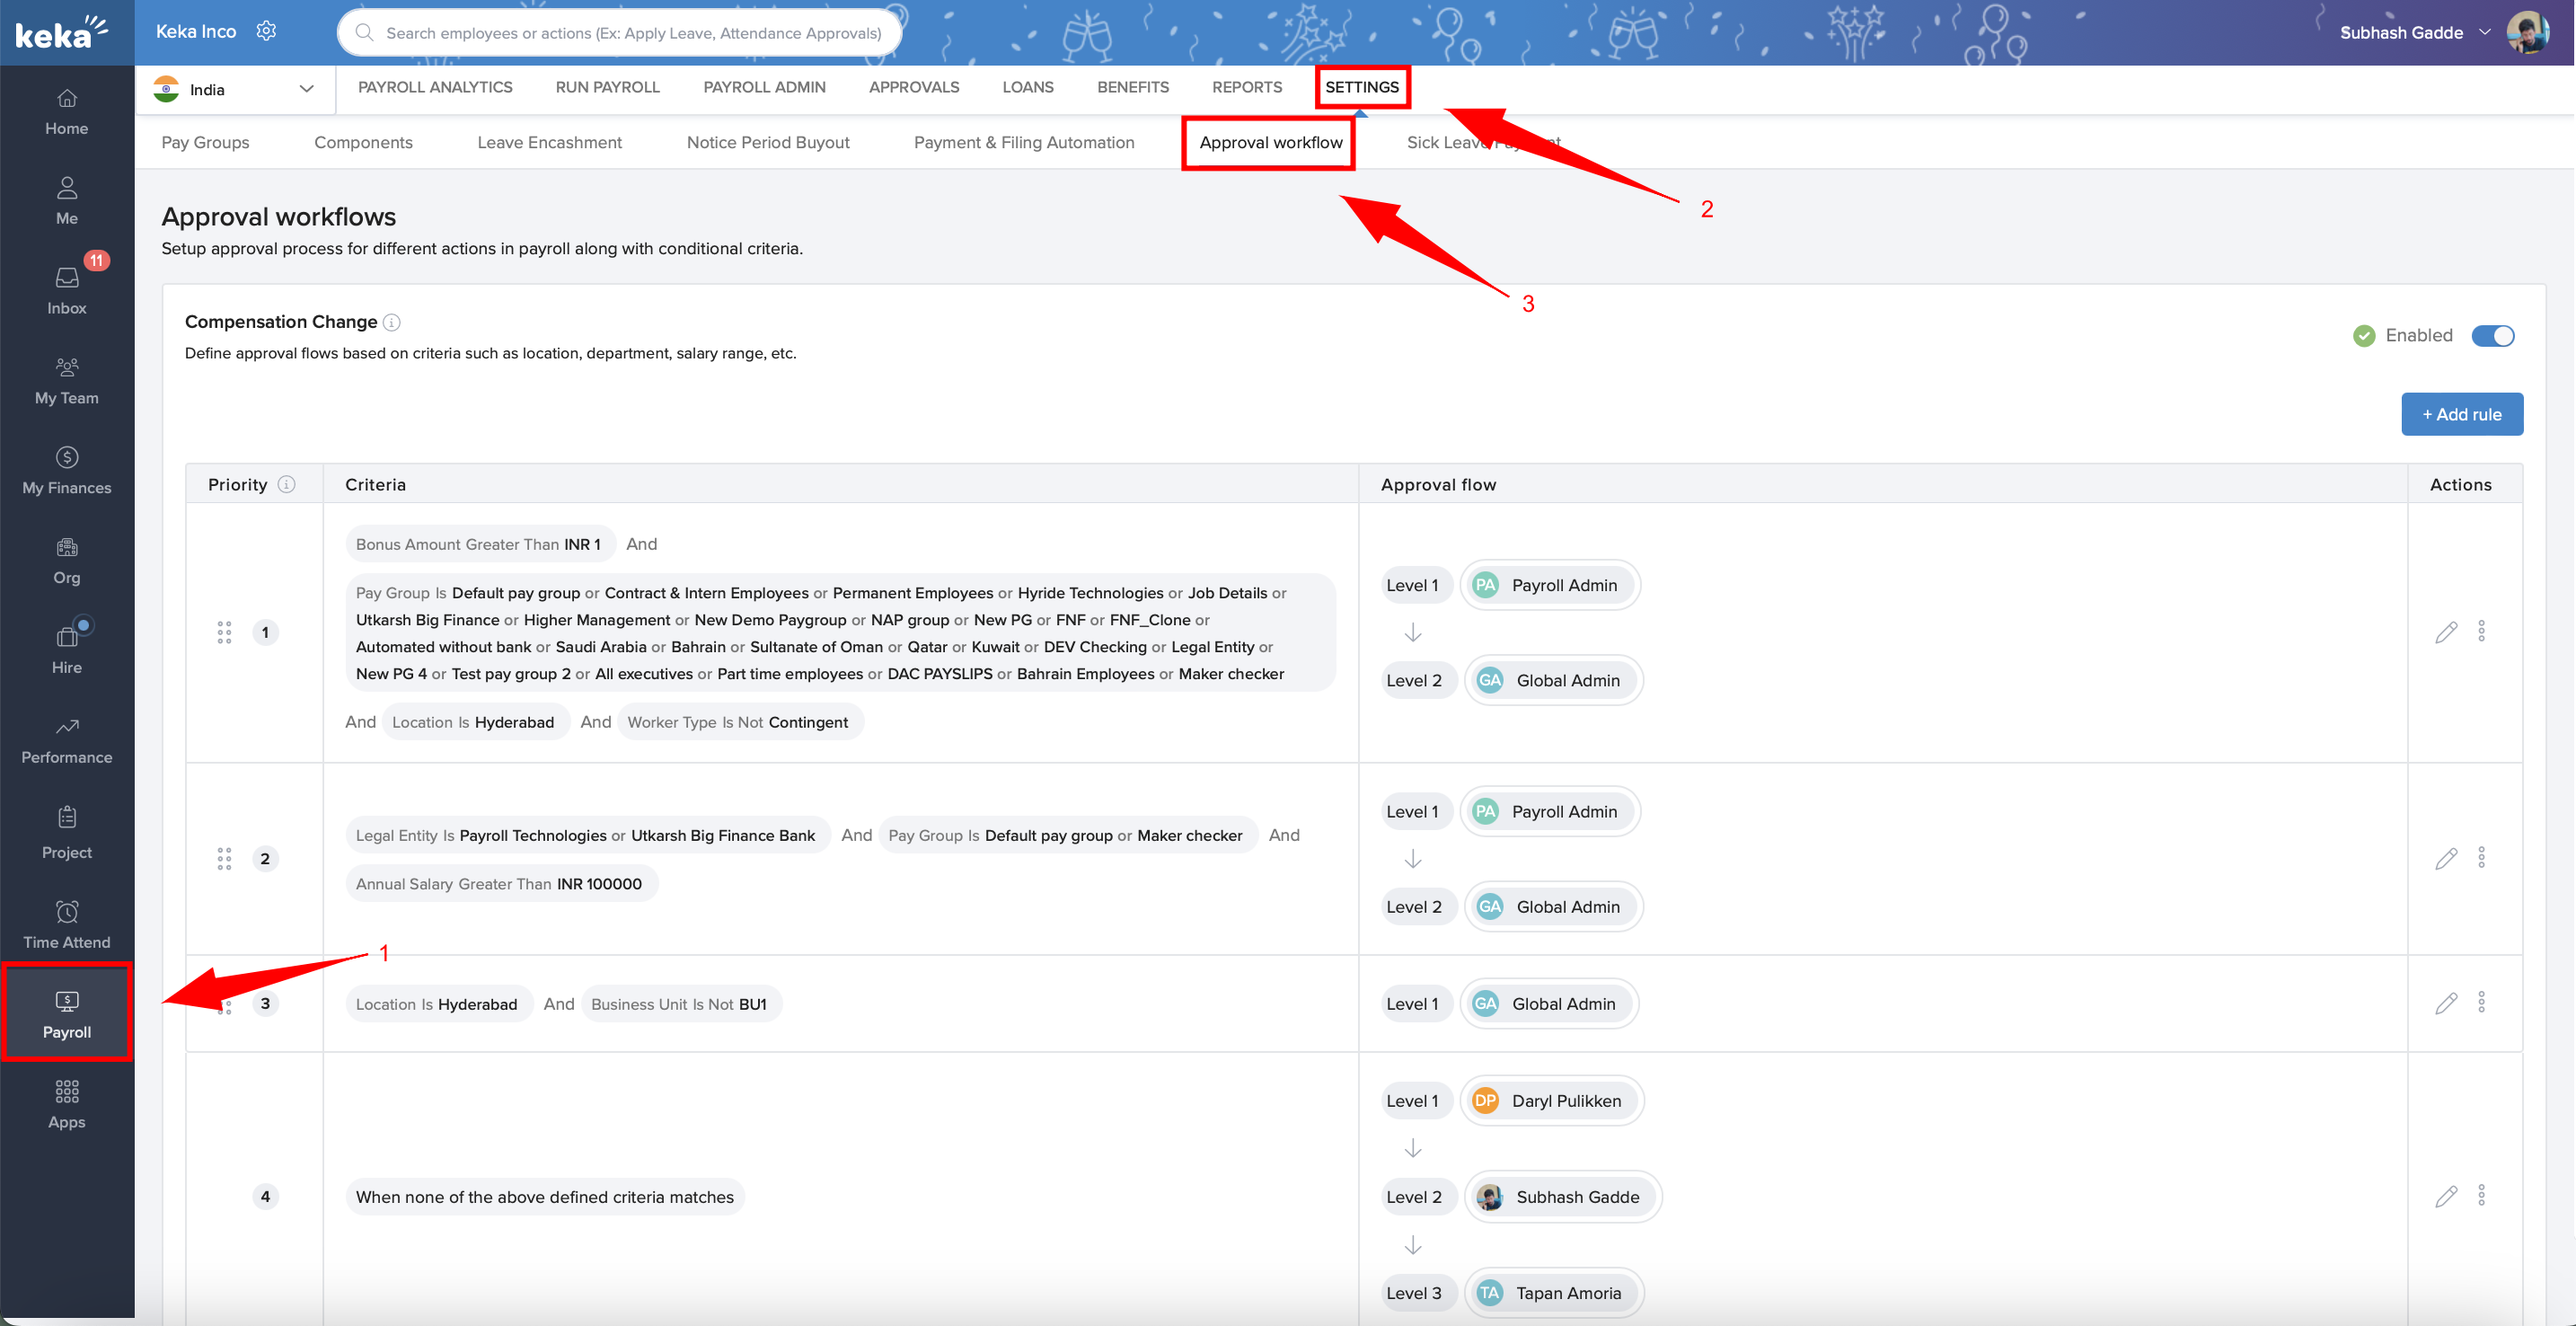Image resolution: width=2576 pixels, height=1326 pixels.
Task: Go to the Hire module icon
Action: [x=66, y=636]
